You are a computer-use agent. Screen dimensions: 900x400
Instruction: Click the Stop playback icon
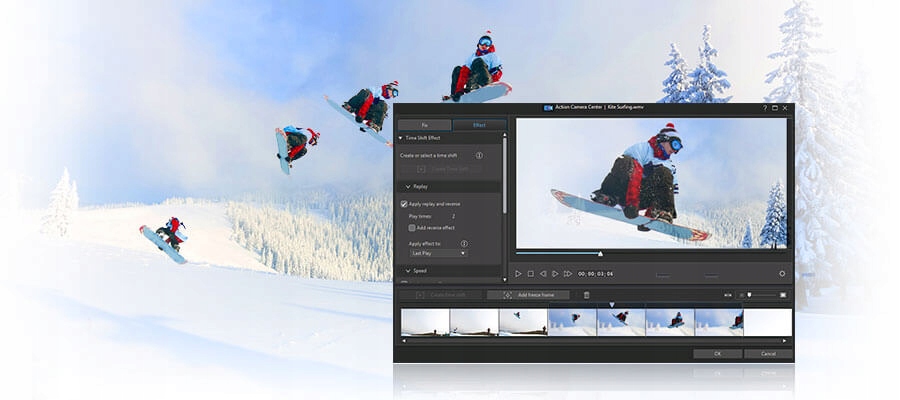point(531,273)
